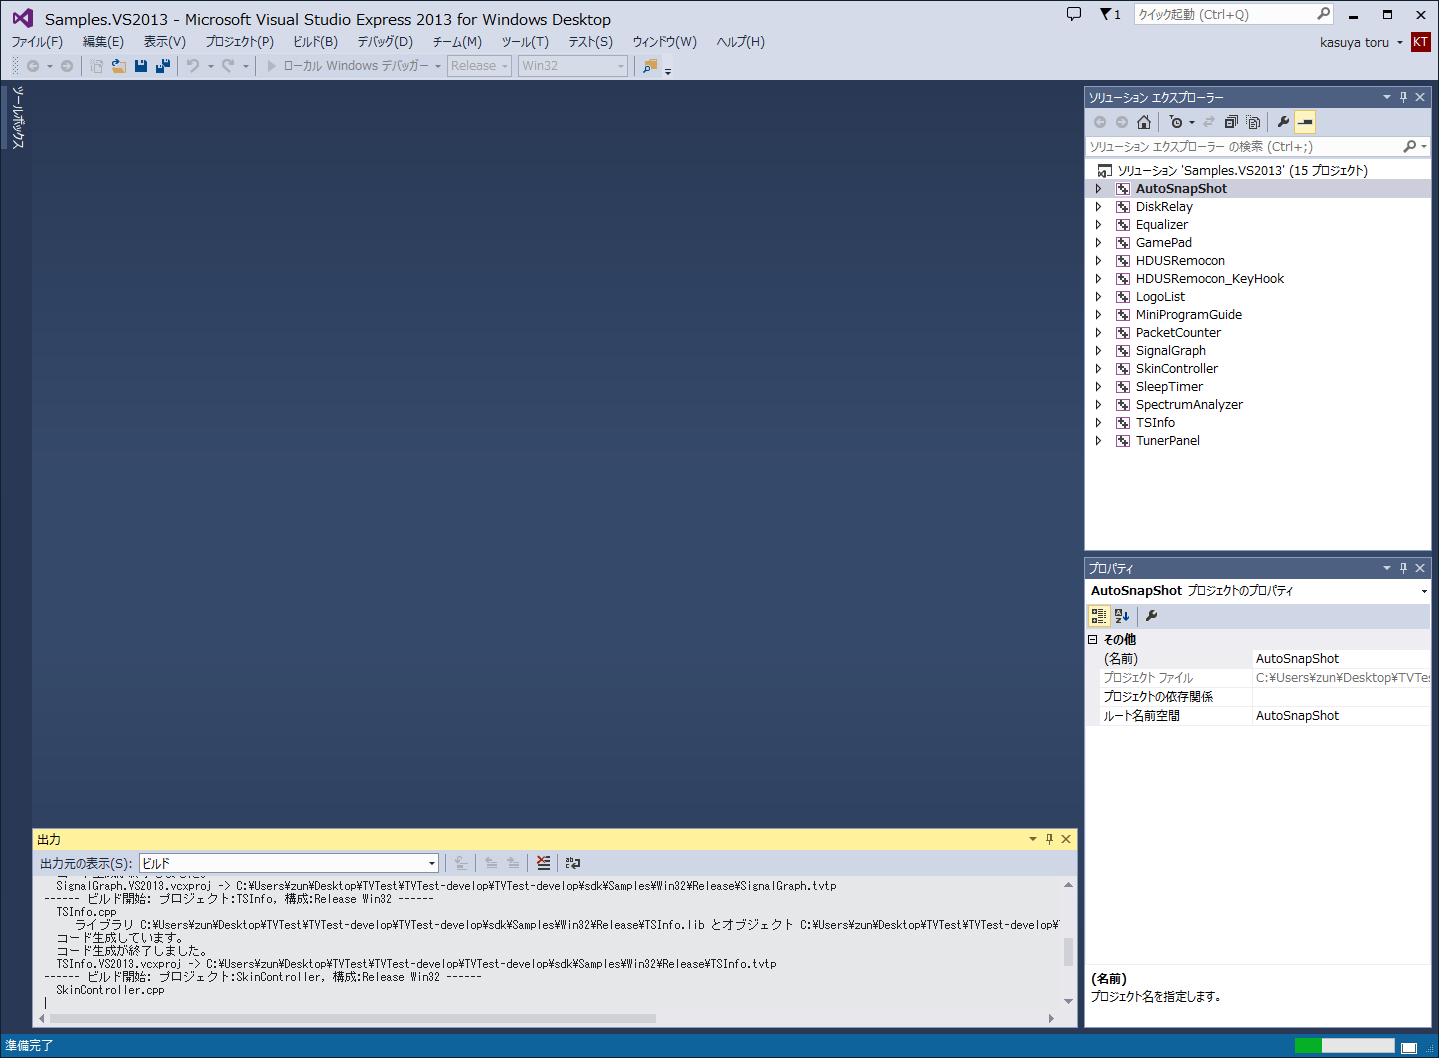Expand the TSInfo project node
1439x1058 pixels.
coord(1098,423)
